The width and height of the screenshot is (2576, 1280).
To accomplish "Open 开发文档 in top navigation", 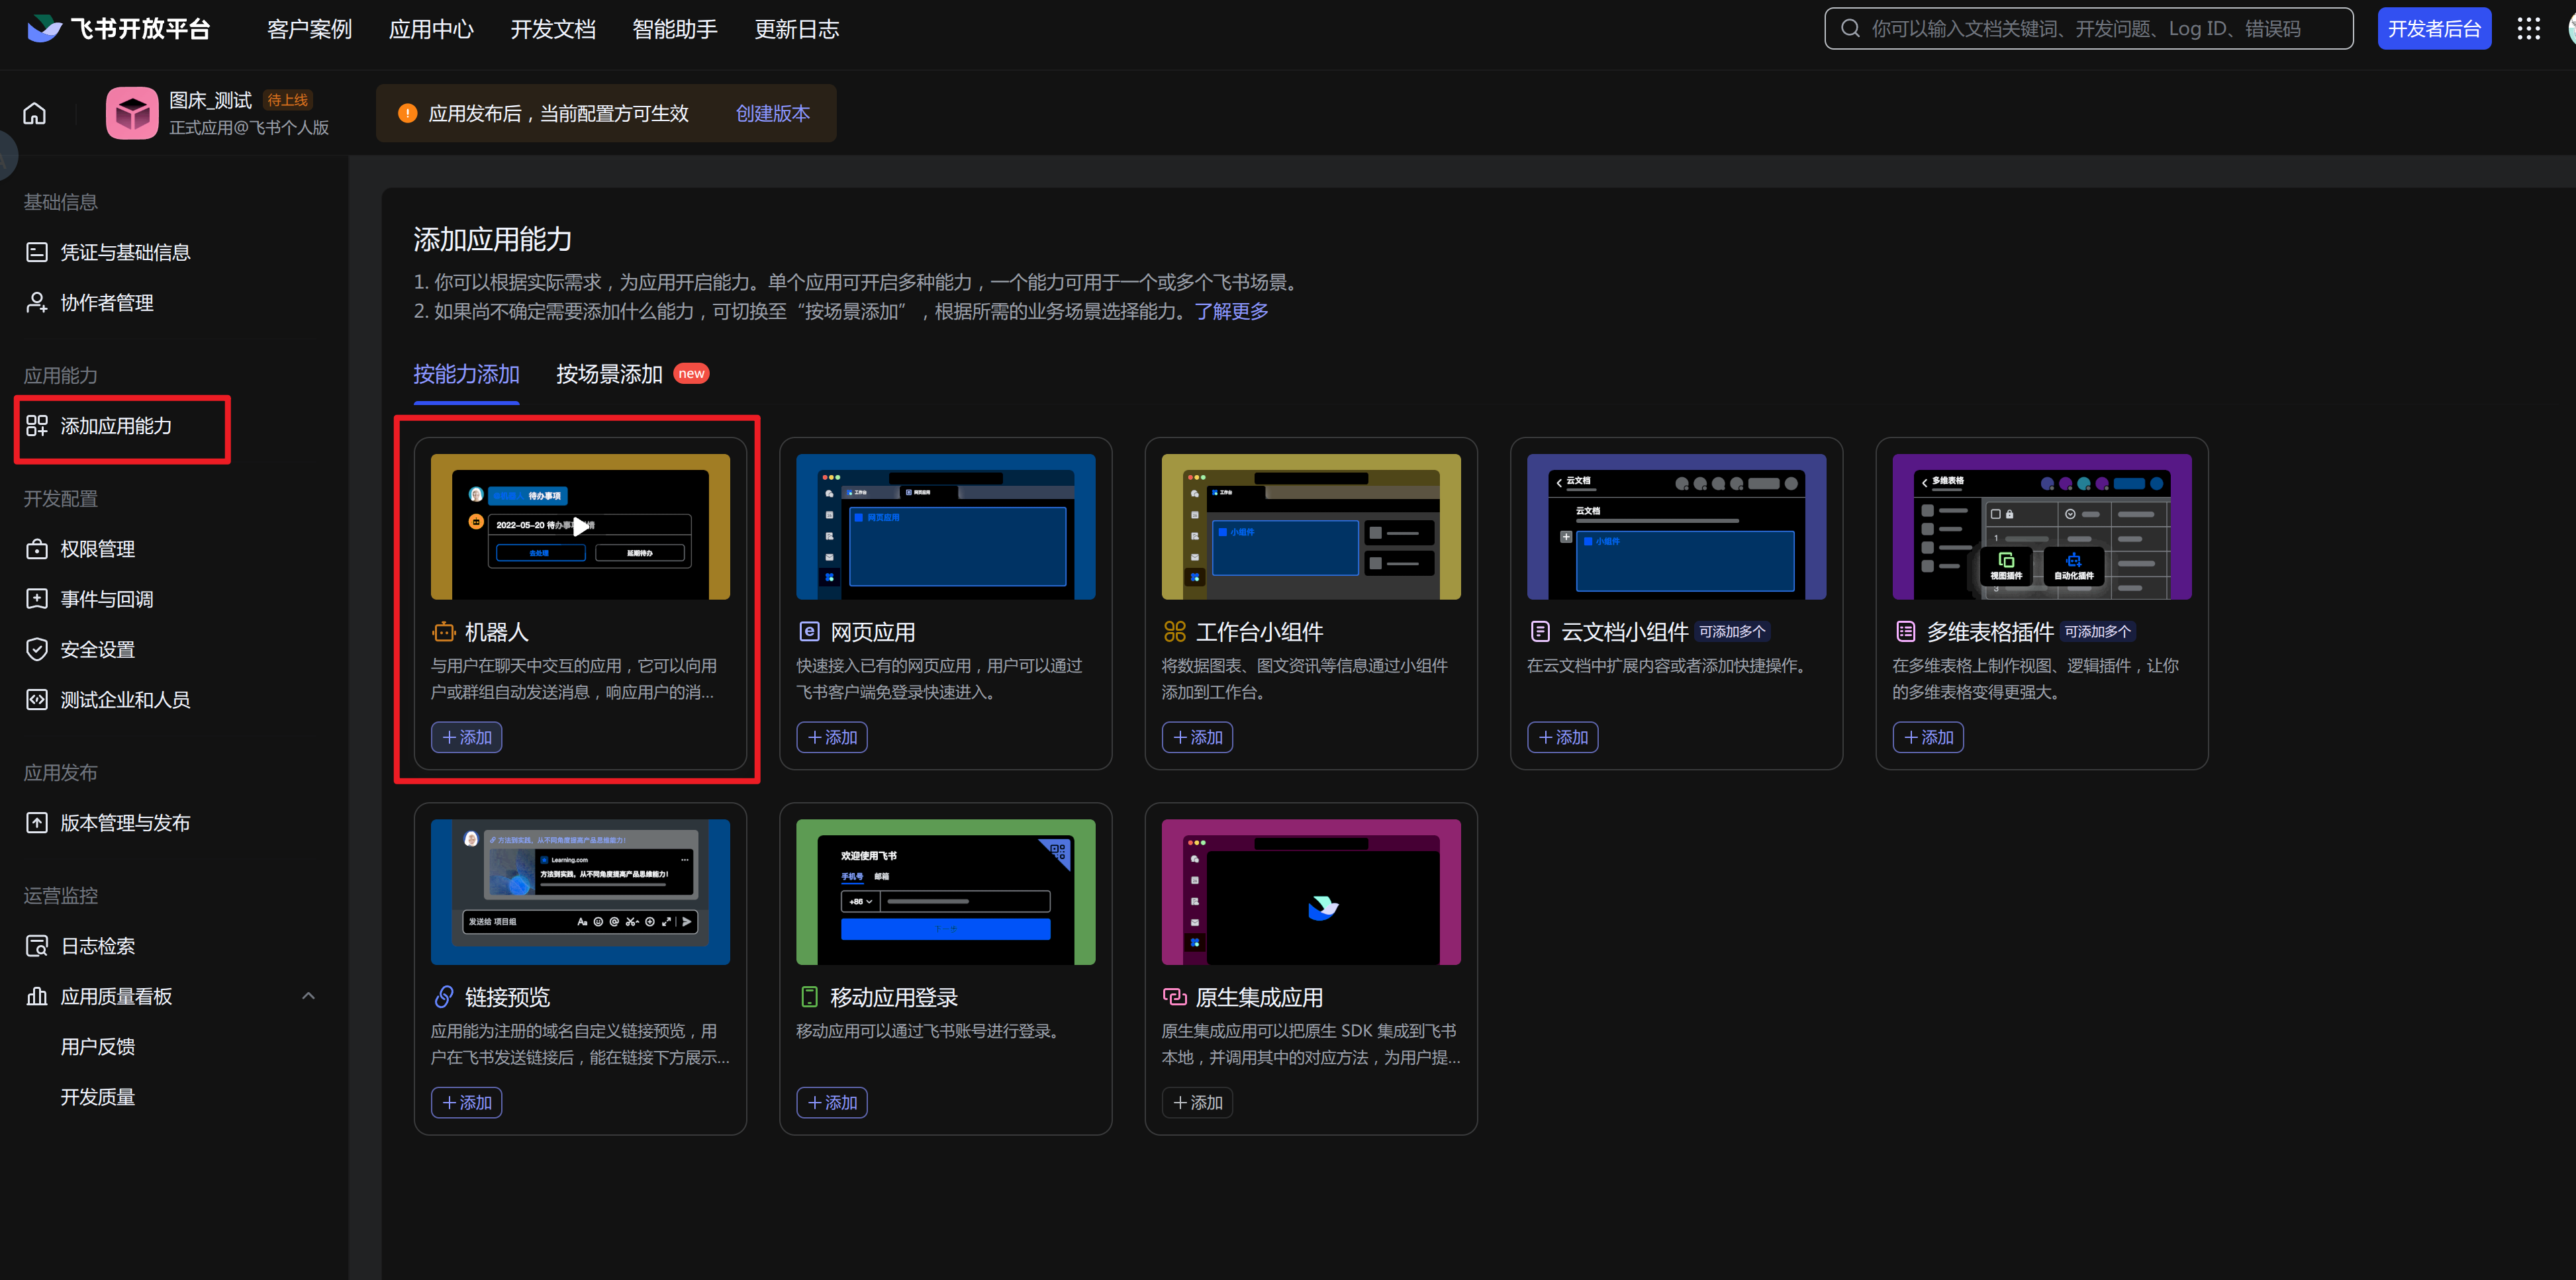I will pyautogui.click(x=553, y=29).
